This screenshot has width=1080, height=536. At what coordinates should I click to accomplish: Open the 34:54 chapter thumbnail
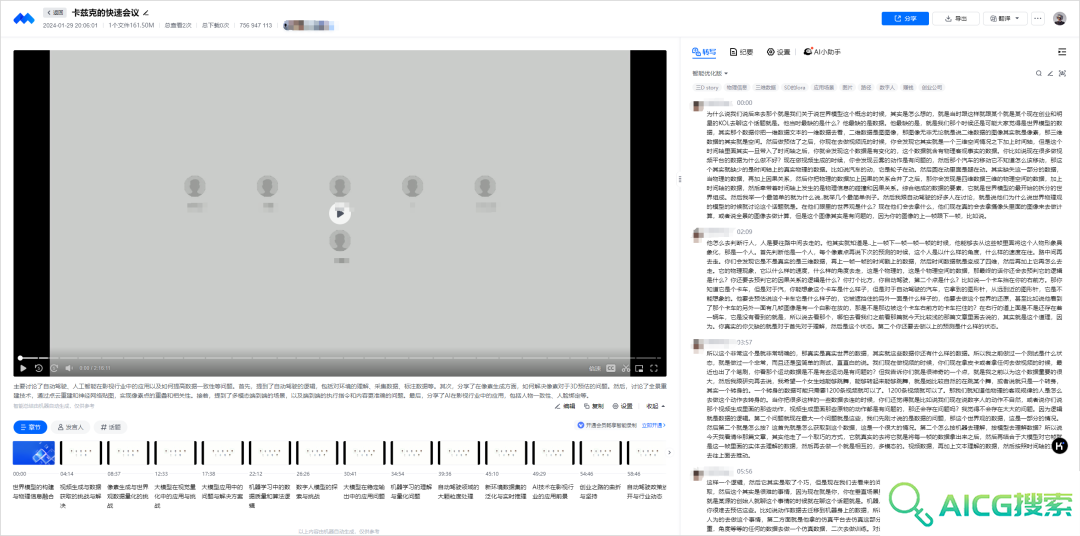click(x=411, y=453)
